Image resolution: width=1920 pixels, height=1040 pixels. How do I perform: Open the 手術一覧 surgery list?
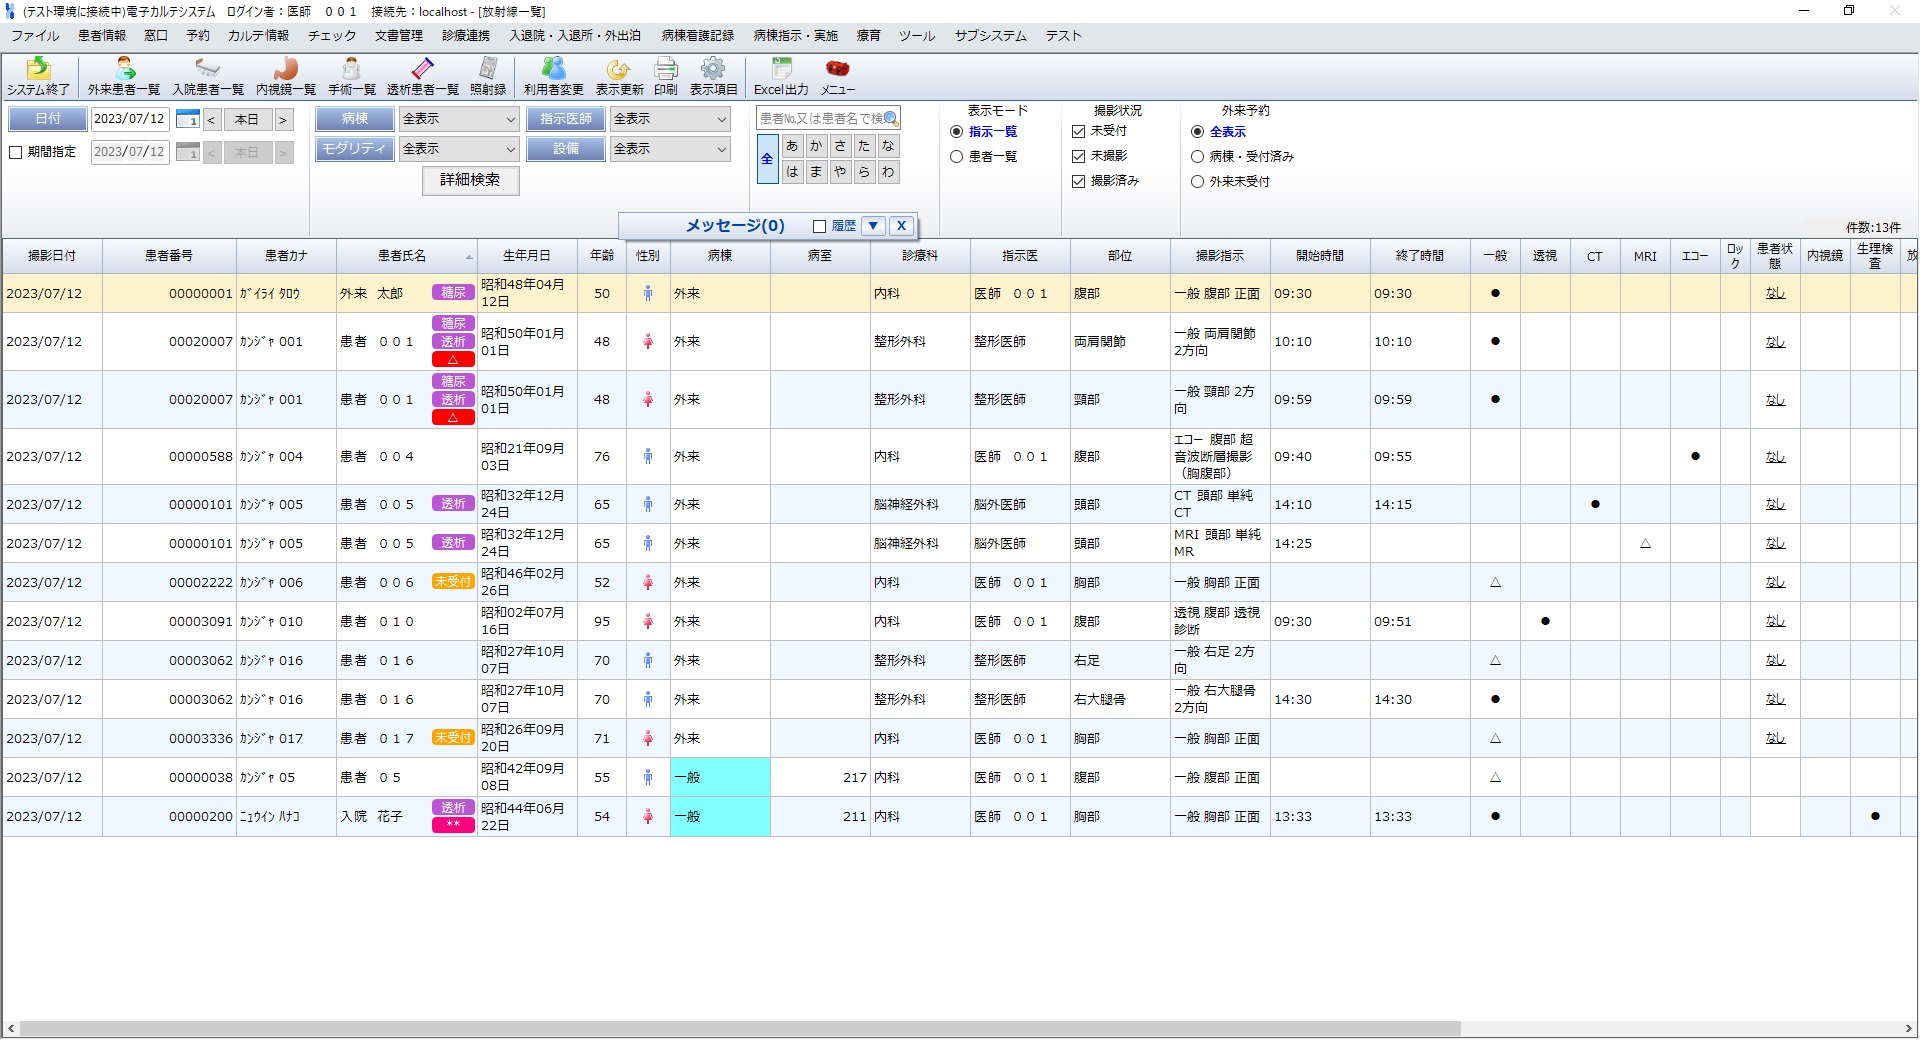click(x=351, y=75)
